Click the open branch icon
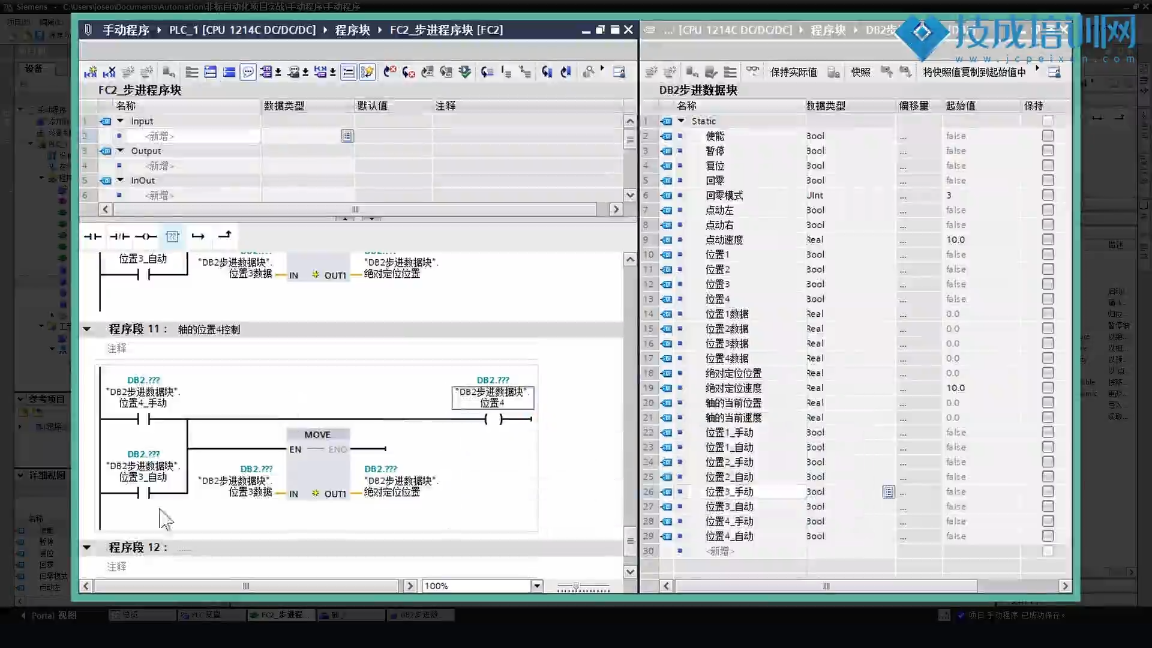This screenshot has height=648, width=1152. pyautogui.click(x=198, y=236)
